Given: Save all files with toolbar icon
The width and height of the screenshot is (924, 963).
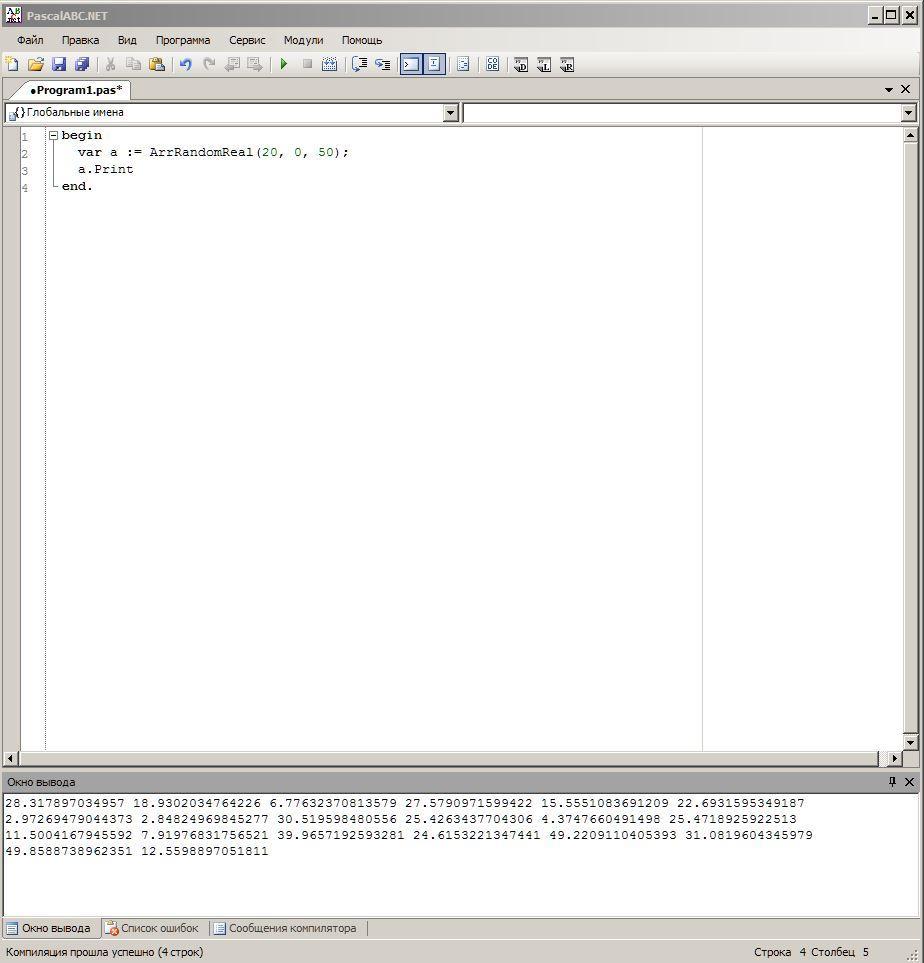Looking at the screenshot, I should [x=82, y=64].
